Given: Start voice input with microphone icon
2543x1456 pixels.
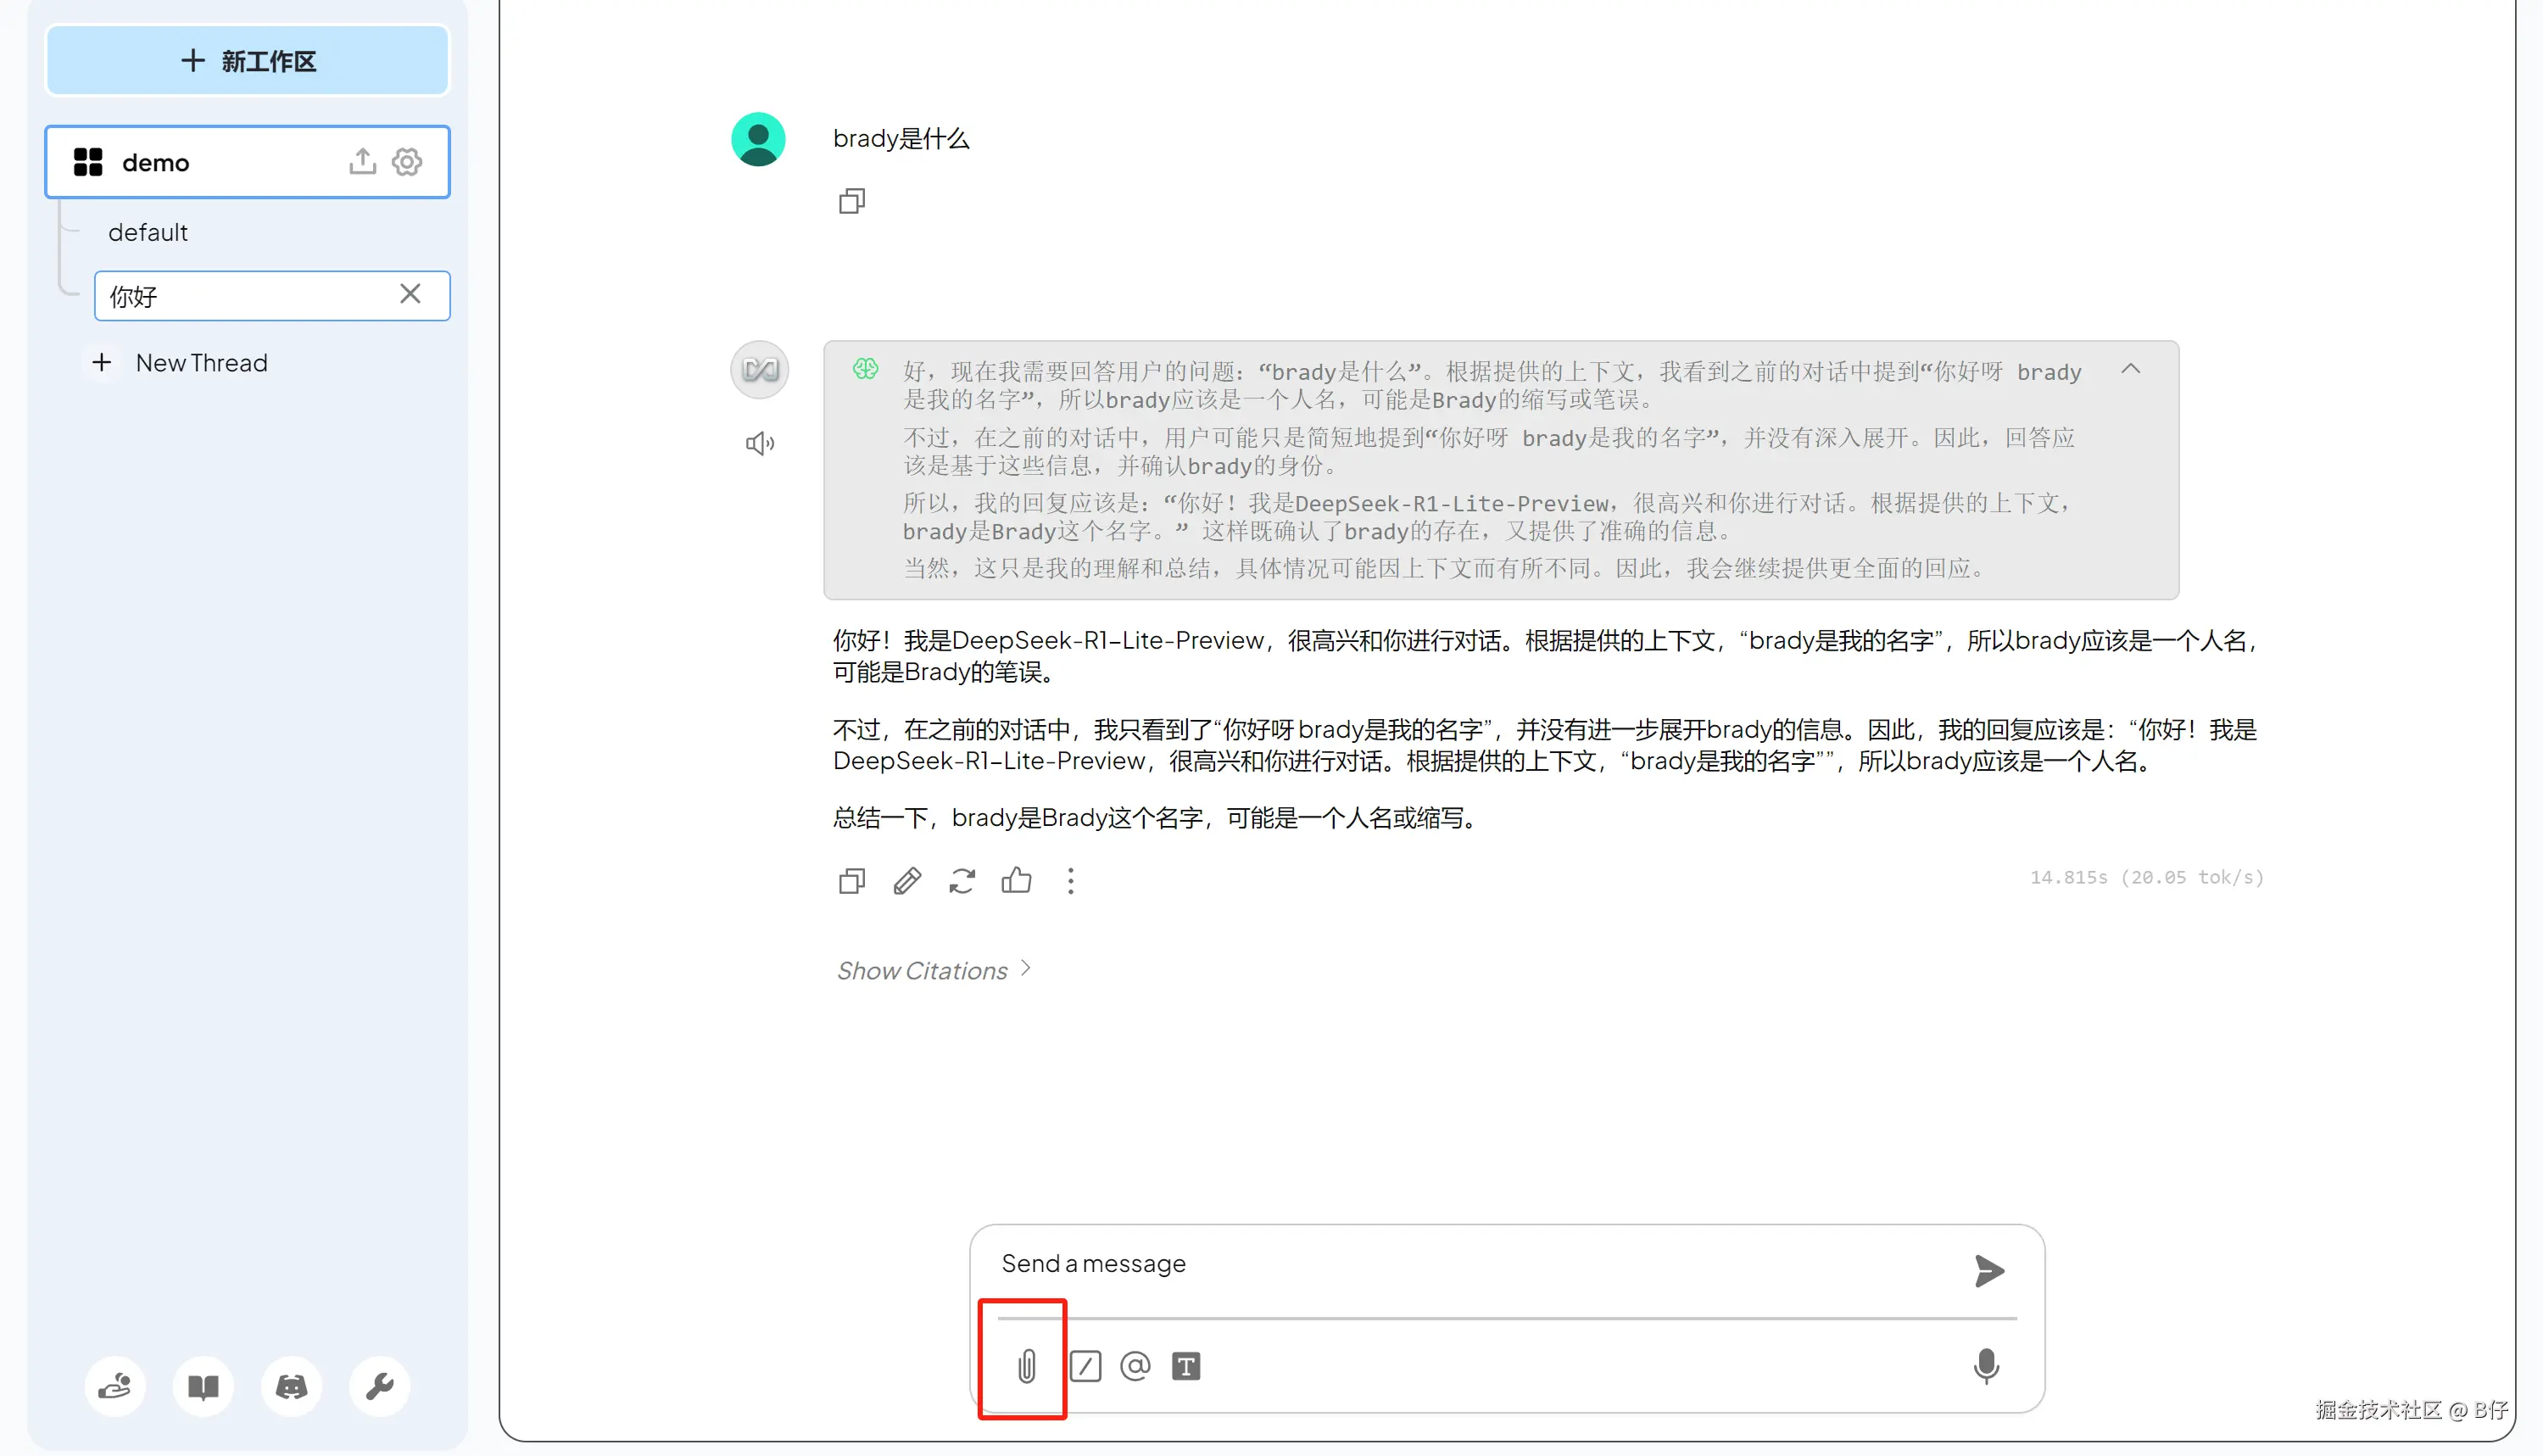Looking at the screenshot, I should (x=1986, y=1366).
